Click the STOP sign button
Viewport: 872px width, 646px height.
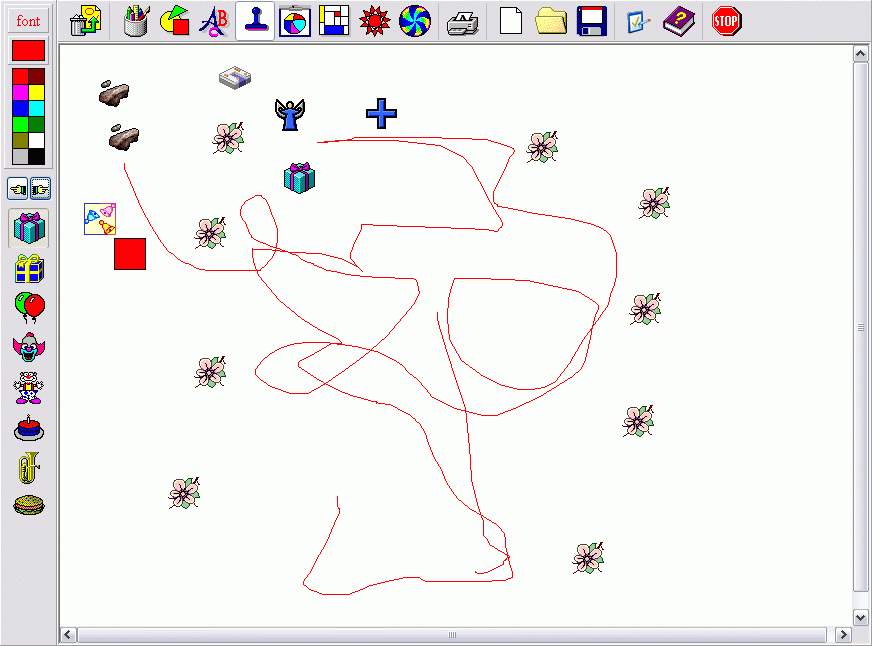tap(726, 21)
